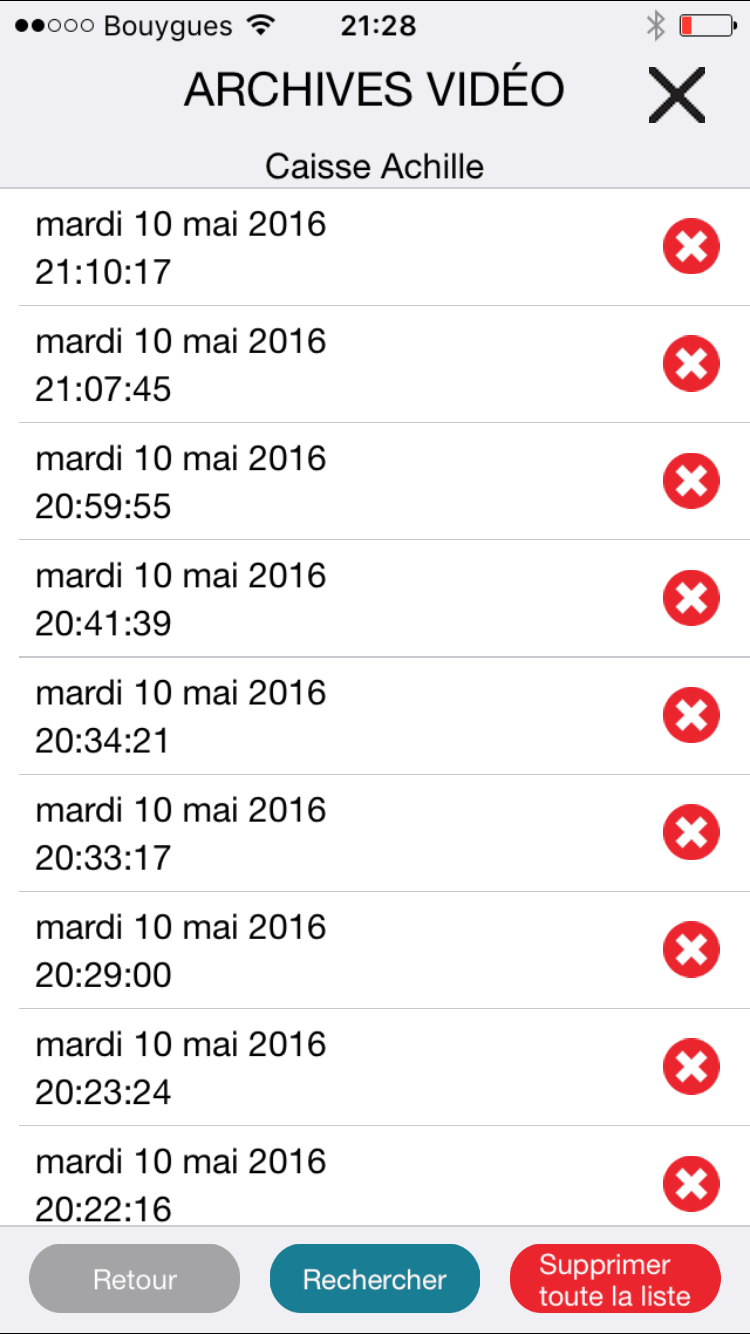Screen dimensions: 750x1334
Task: Remove the 20:23:24 recording
Action: tap(691, 1066)
